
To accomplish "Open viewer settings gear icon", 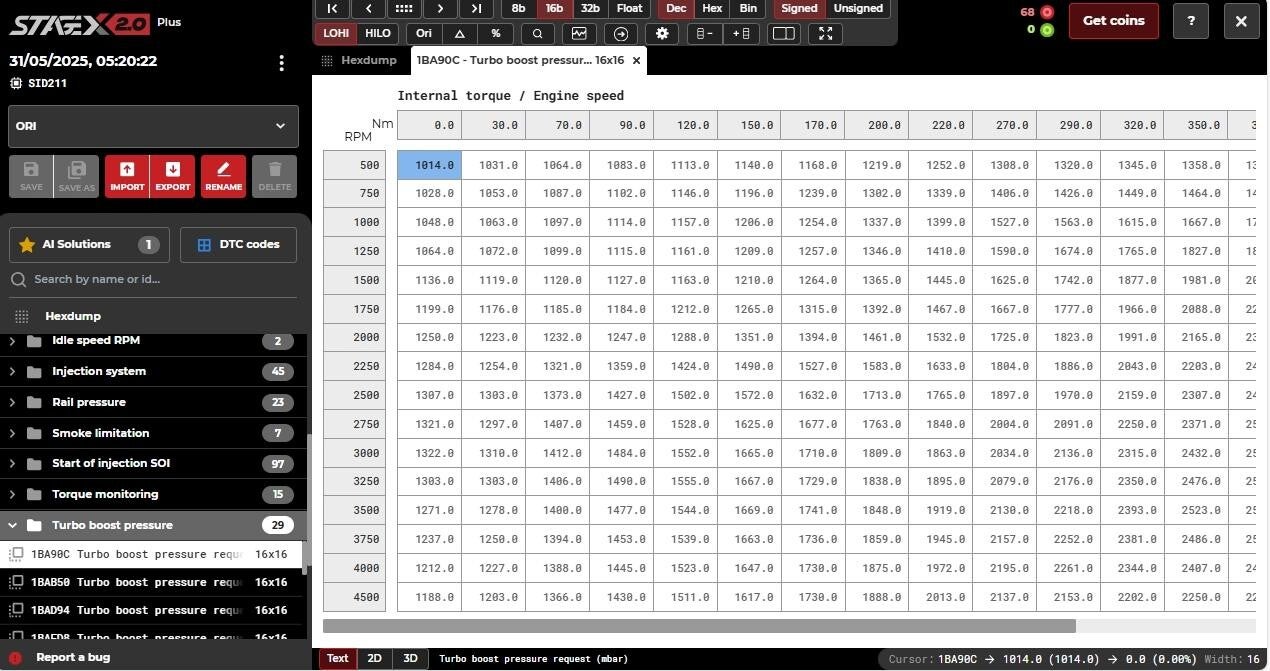I will [x=662, y=33].
